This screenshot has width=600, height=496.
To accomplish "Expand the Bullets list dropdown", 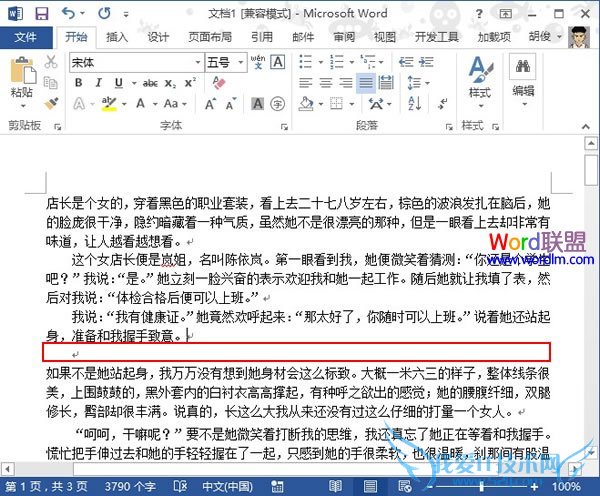I will [x=321, y=62].
